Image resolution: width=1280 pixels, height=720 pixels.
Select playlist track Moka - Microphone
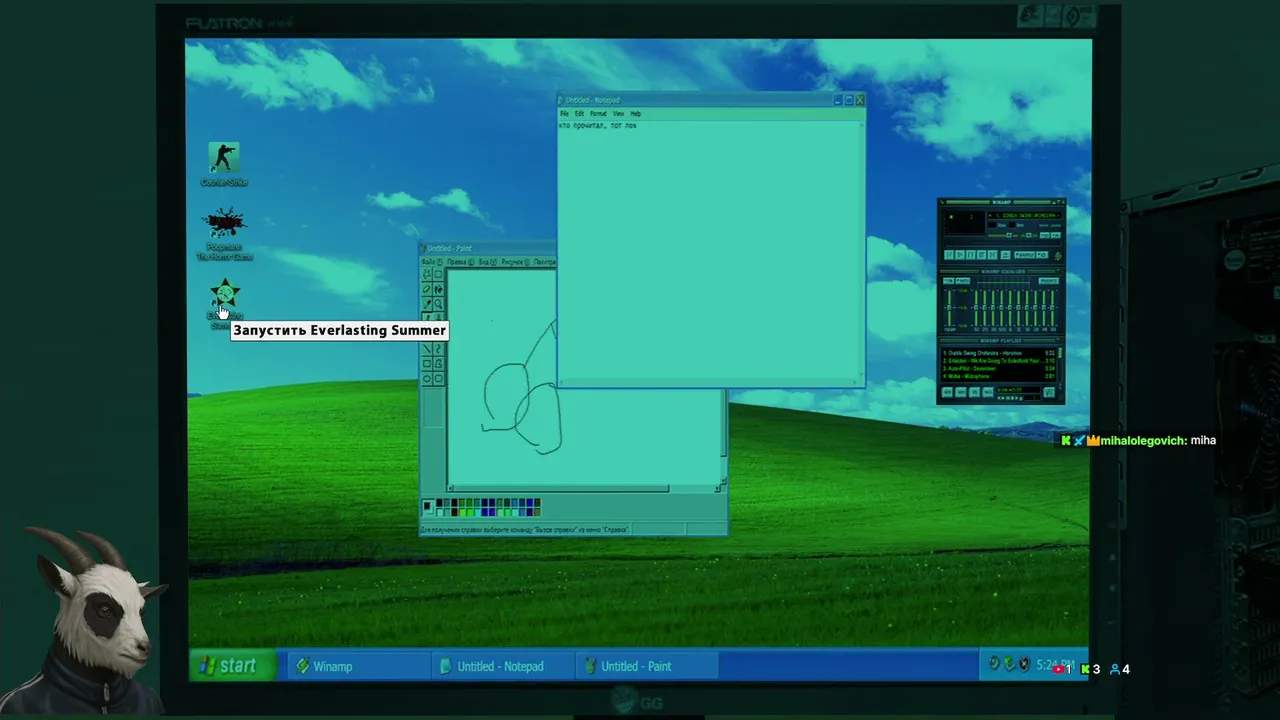[998, 376]
